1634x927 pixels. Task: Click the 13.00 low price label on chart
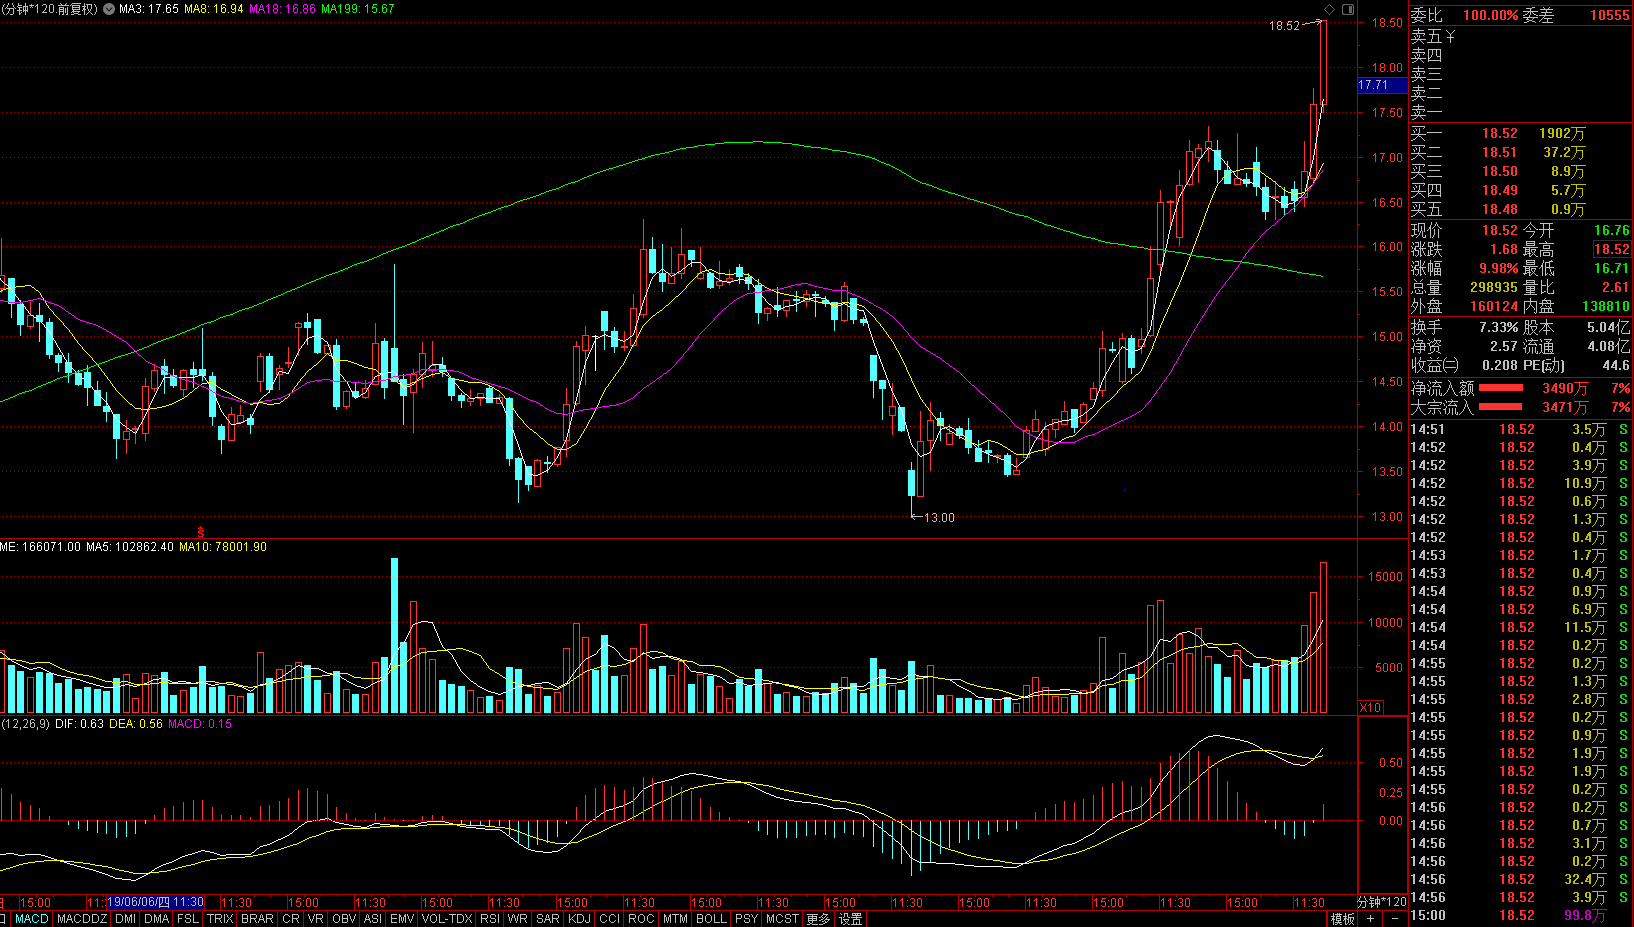[x=939, y=518]
